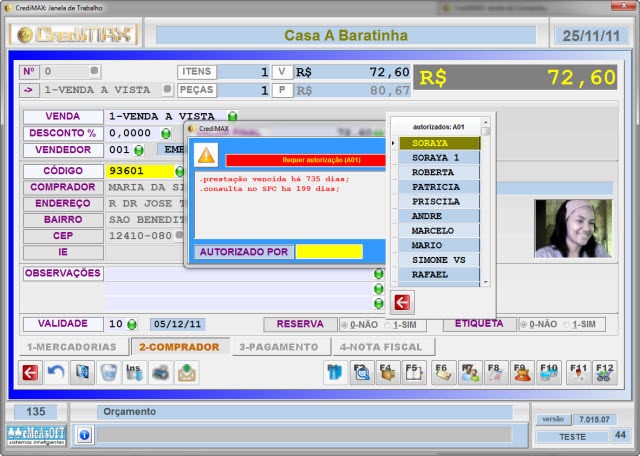Select 1-SIM radio for Reserva
Image resolution: width=640 pixels, height=456 pixels.
click(386, 325)
